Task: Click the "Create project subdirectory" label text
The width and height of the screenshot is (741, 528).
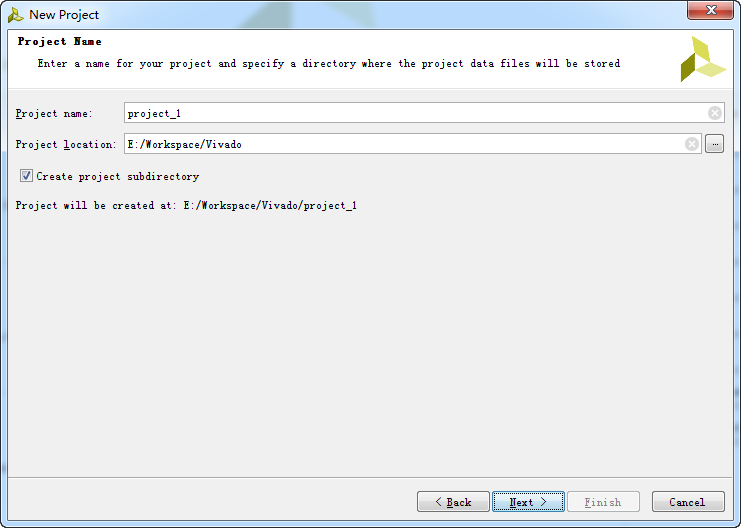Action: 118,176
